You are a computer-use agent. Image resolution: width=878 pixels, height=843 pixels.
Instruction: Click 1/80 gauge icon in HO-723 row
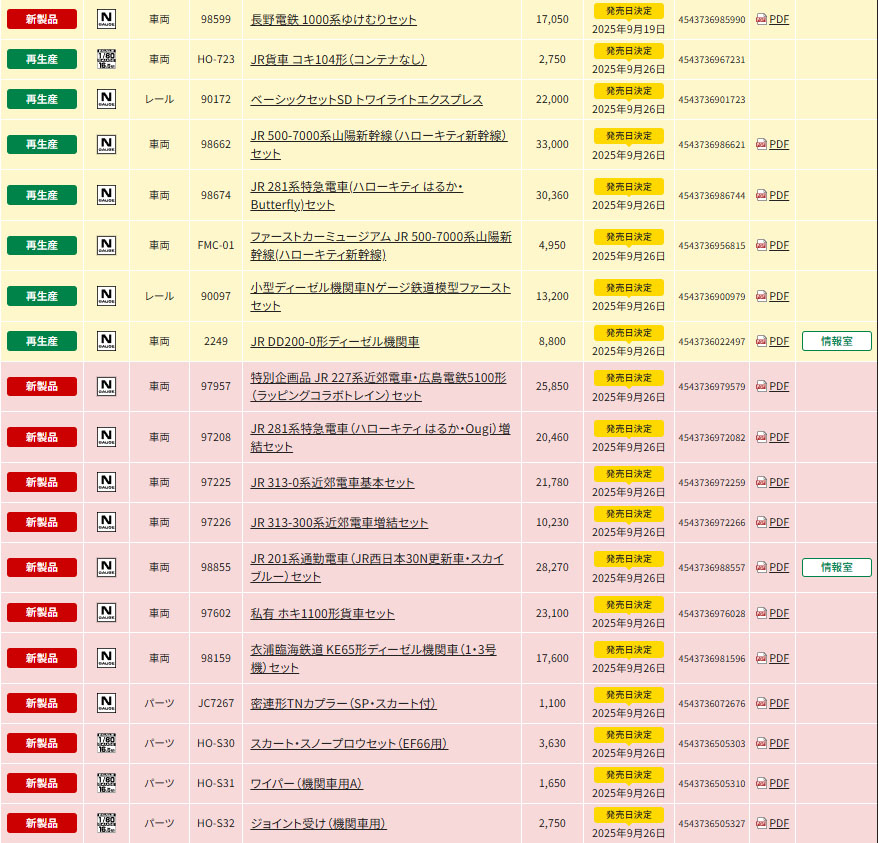click(106, 59)
